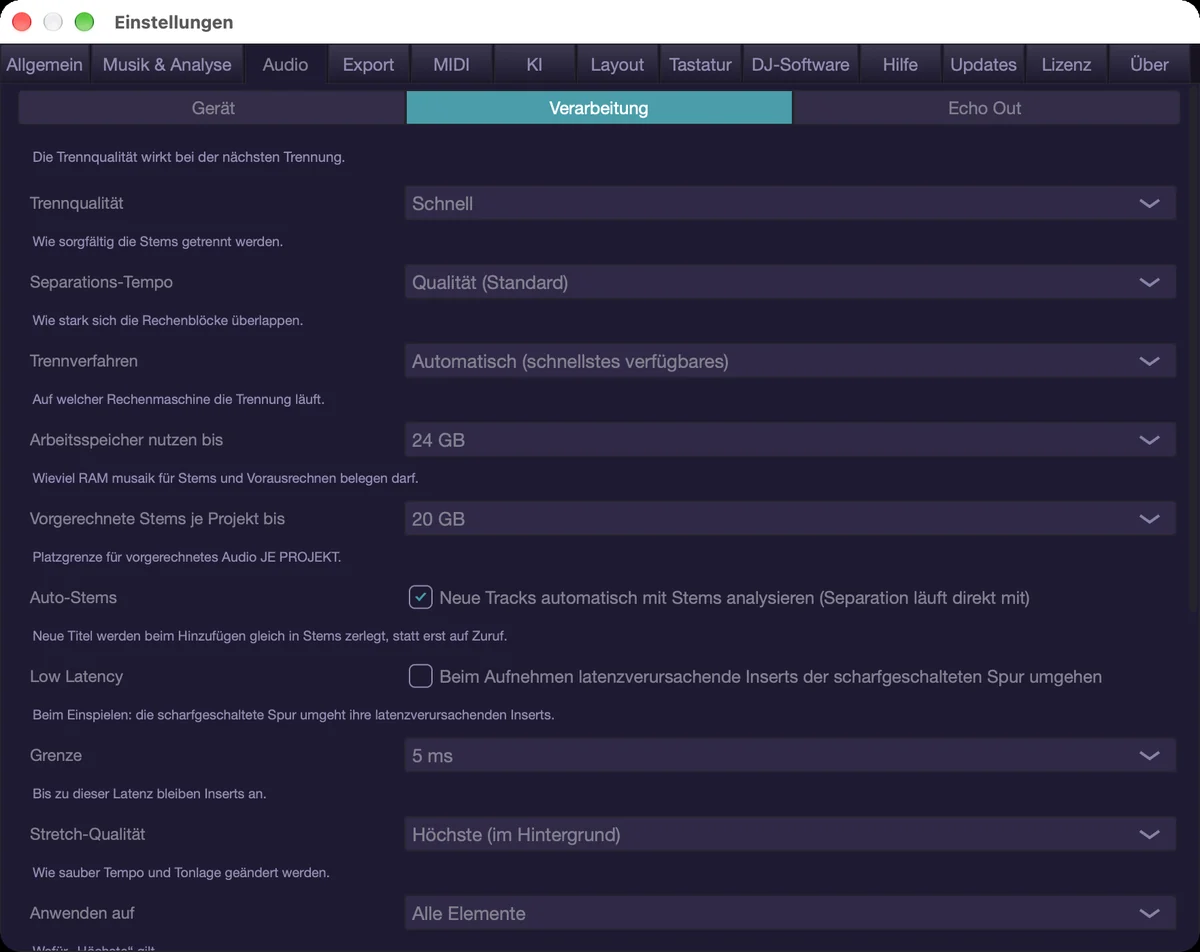The height and width of the screenshot is (952, 1200).
Task: Click the Trennverfahren label
Action: (84, 361)
